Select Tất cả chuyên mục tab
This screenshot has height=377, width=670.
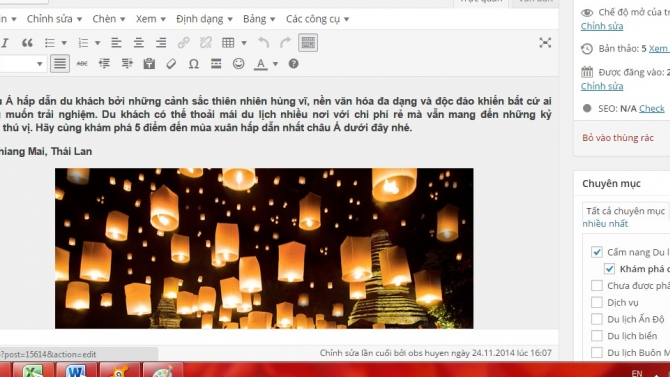point(626,211)
